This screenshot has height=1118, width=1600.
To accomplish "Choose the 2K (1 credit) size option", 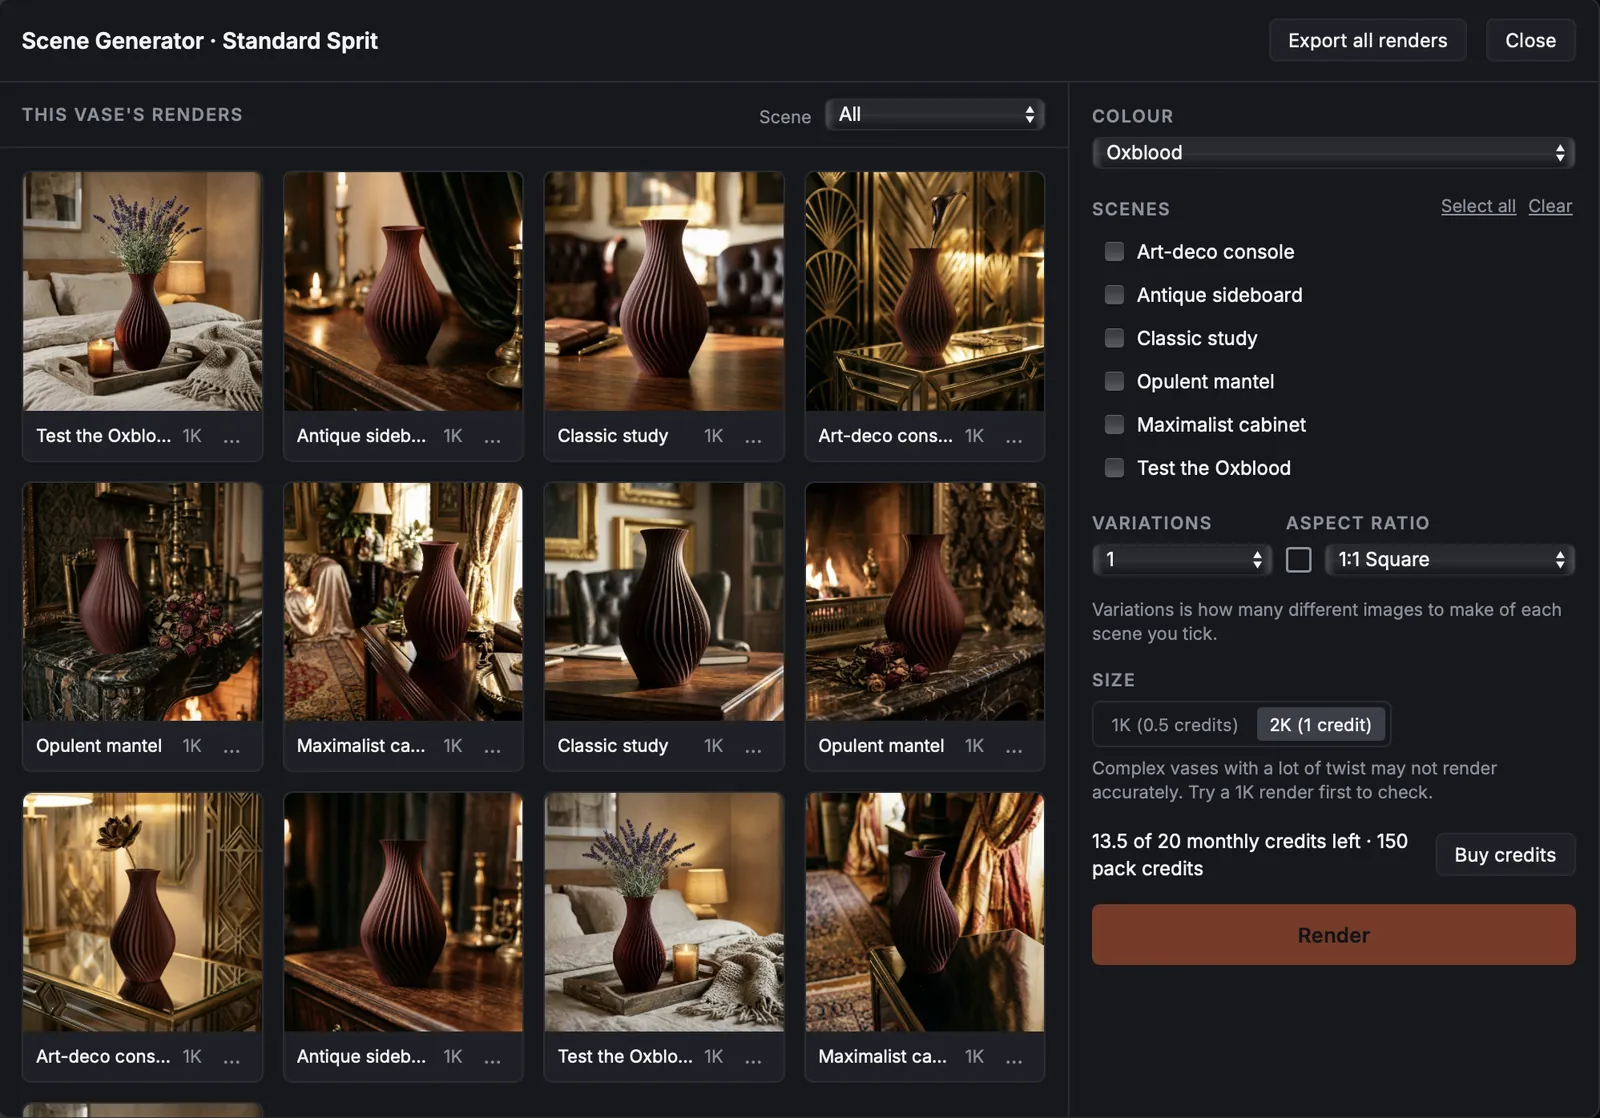I will 1320,725.
